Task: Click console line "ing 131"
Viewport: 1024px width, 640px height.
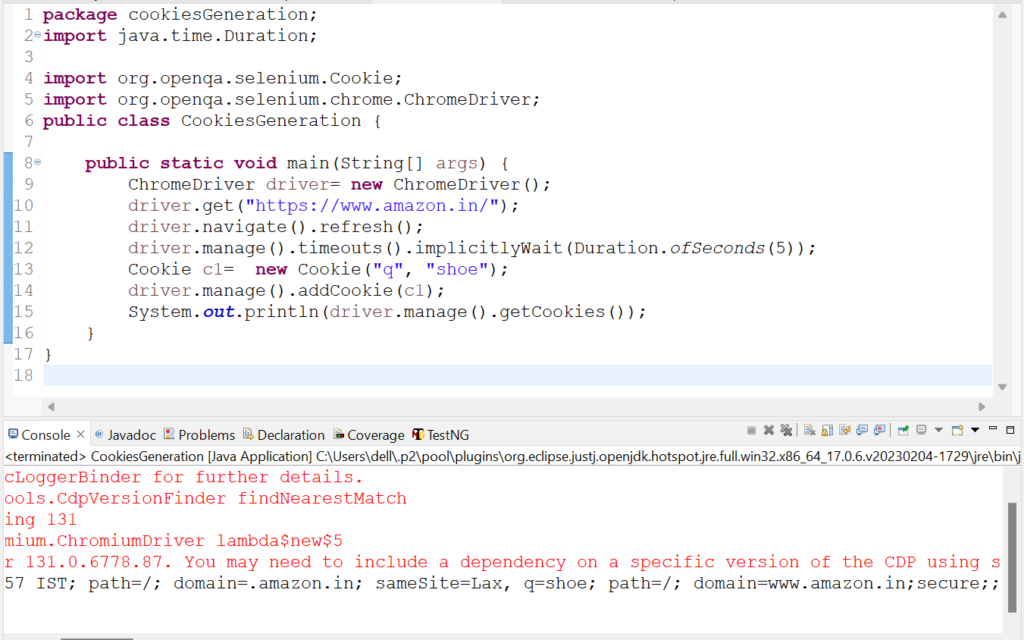Action: (40, 520)
